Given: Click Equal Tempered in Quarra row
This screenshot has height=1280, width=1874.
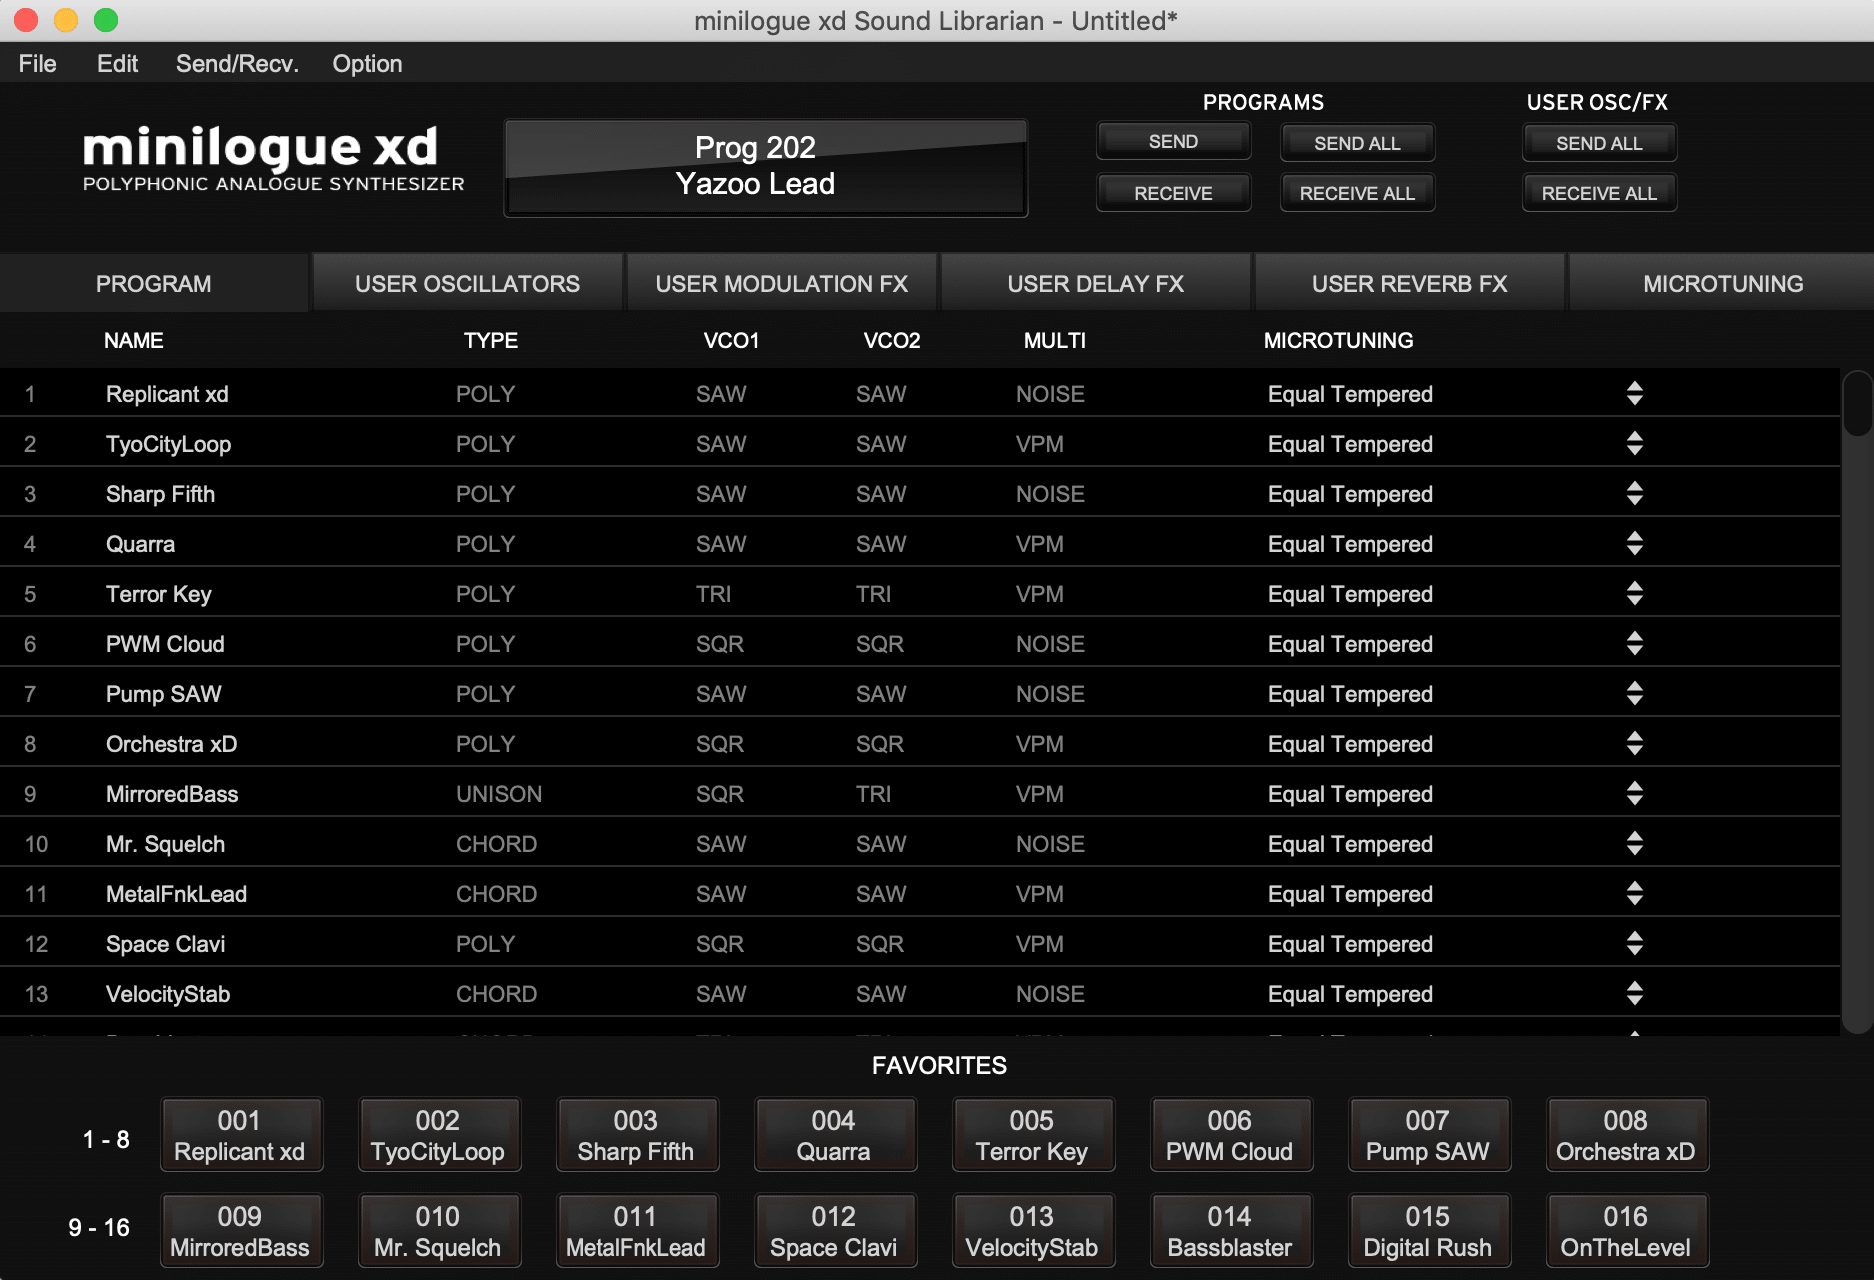Looking at the screenshot, I should 1350,544.
